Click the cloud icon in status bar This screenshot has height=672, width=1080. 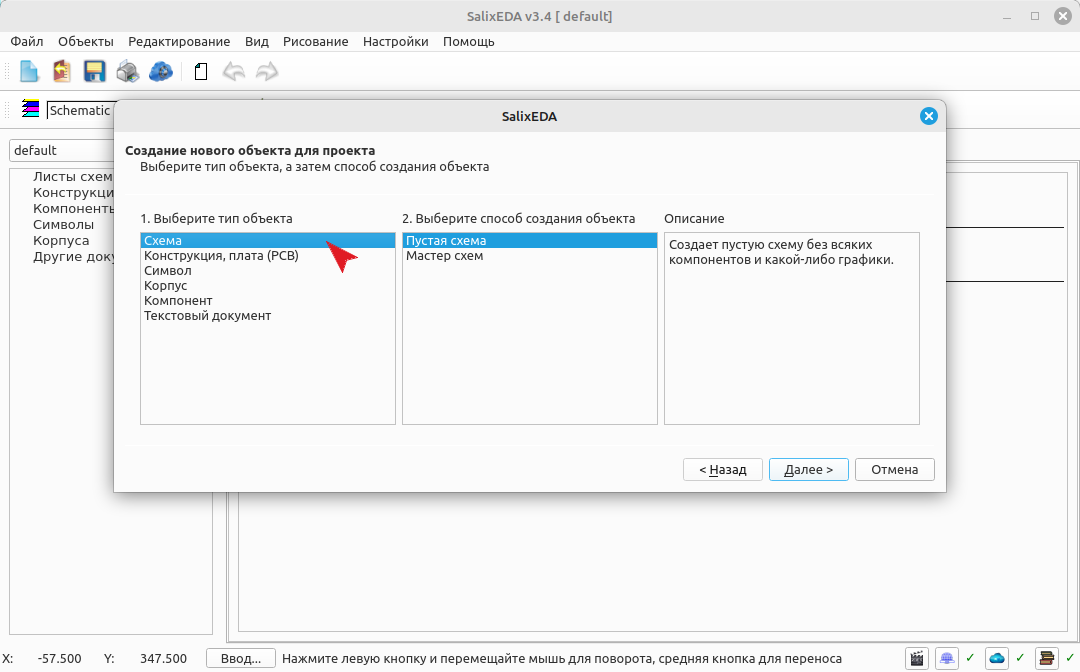[x=997, y=658]
